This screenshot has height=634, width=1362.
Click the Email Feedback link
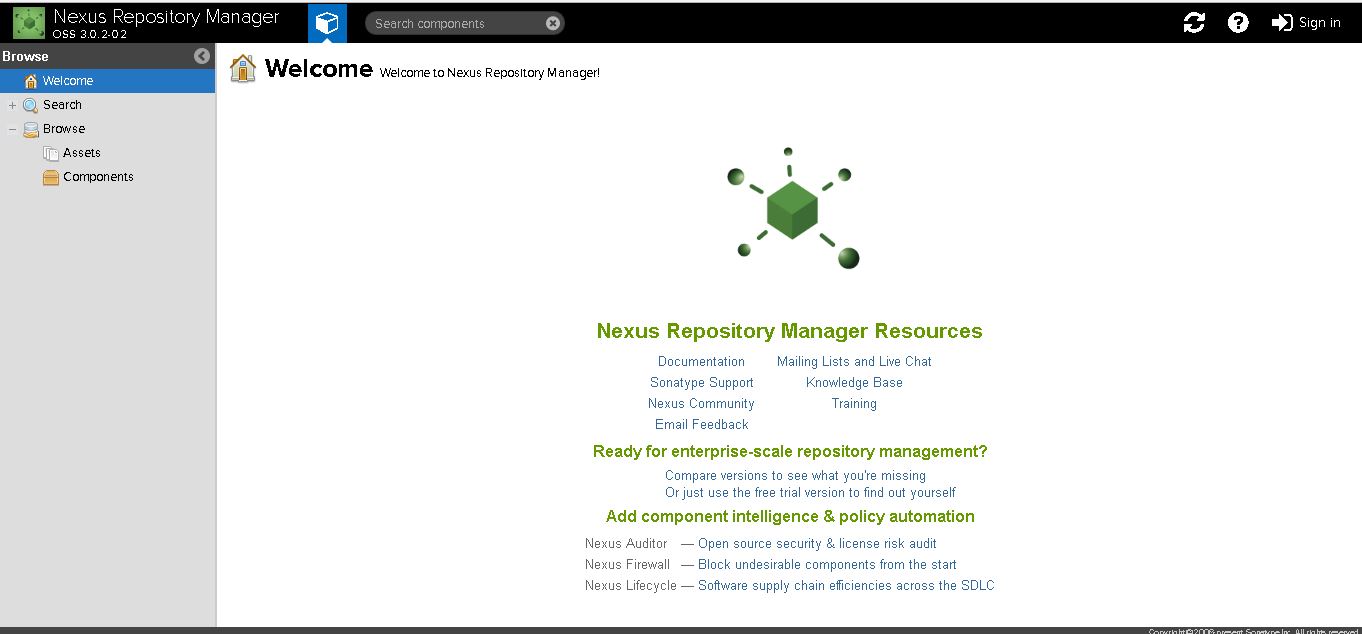(701, 424)
